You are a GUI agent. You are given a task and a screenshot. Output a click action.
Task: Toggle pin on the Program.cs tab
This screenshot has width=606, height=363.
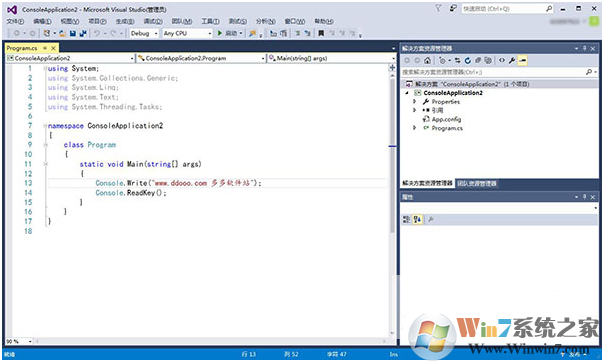pos(45,48)
